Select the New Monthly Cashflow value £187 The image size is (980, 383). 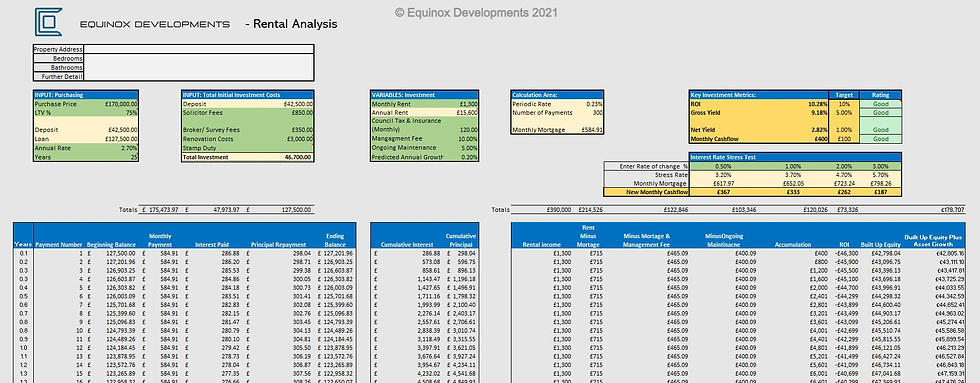click(x=881, y=192)
